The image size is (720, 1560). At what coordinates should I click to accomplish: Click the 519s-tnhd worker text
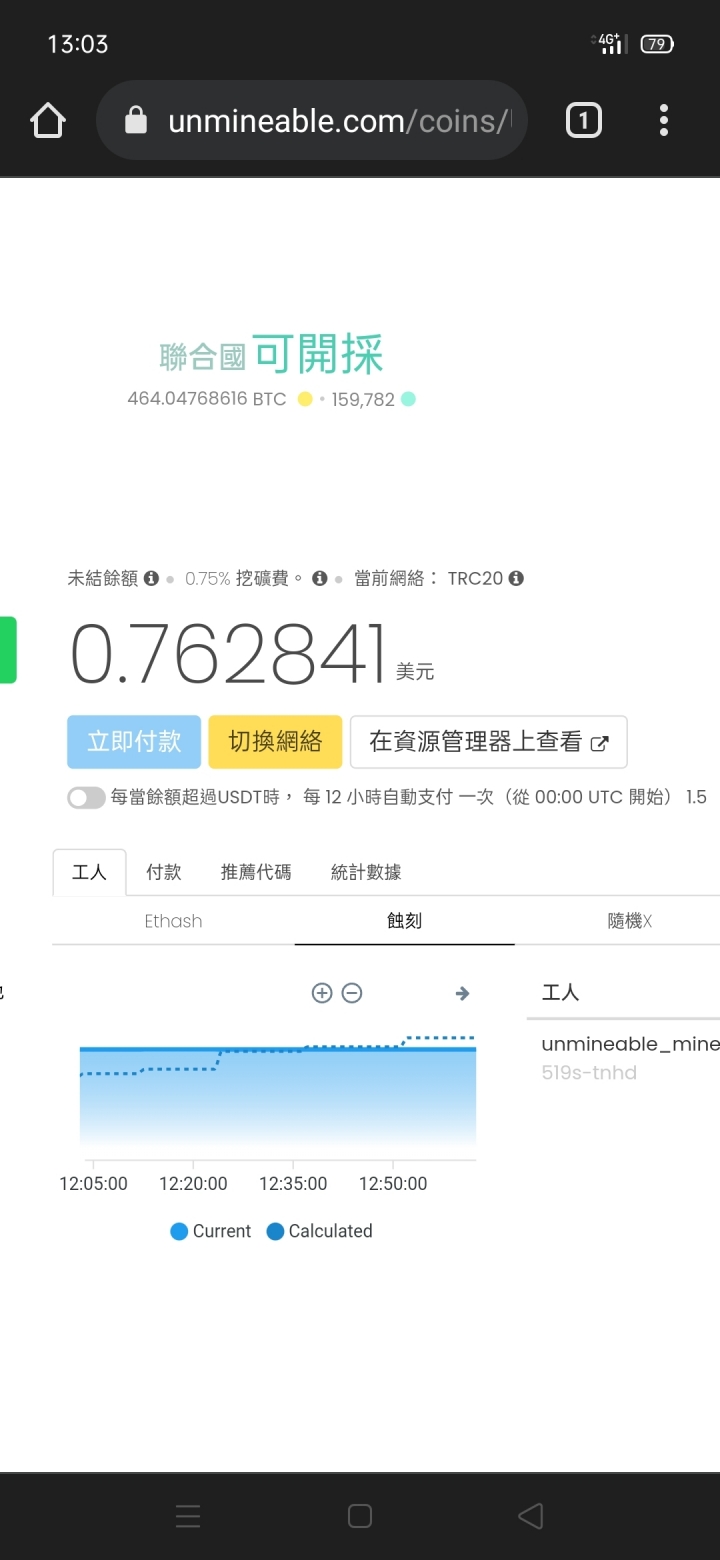589,1073
